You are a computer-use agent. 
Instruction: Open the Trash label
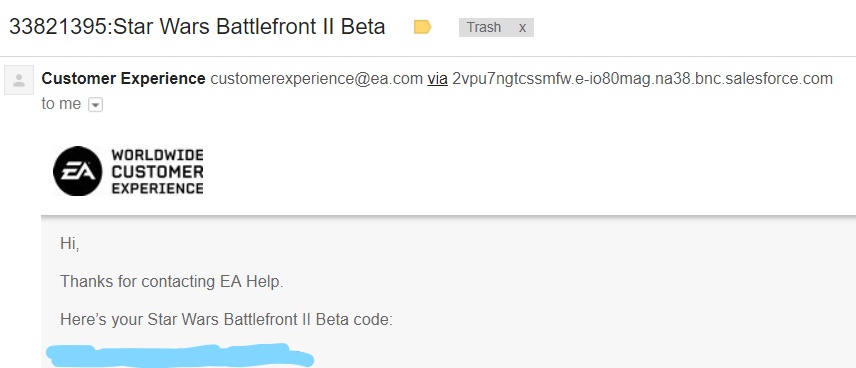(x=484, y=27)
